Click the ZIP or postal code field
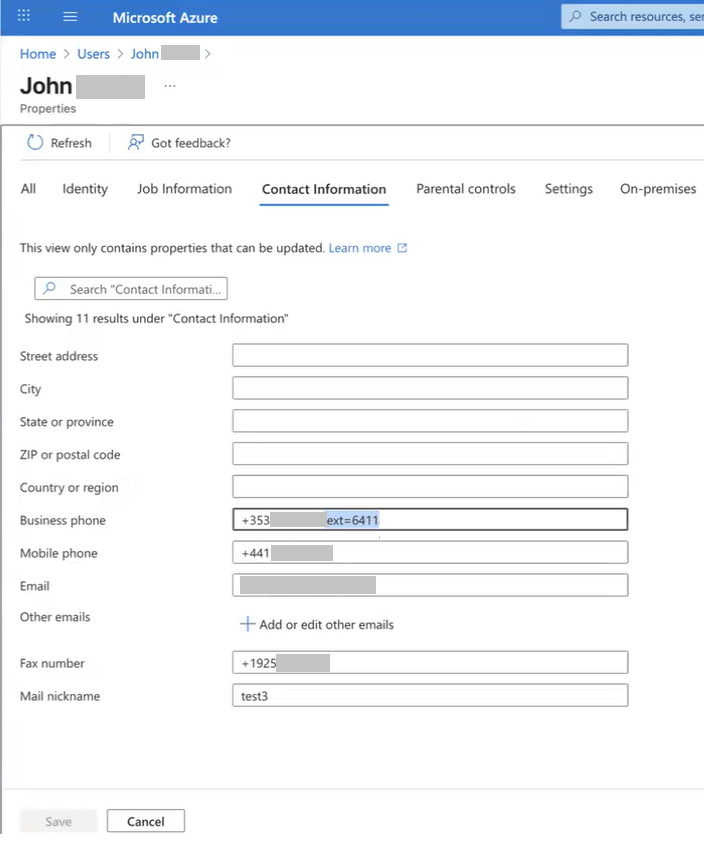The height and width of the screenshot is (852, 704). pyautogui.click(x=430, y=454)
